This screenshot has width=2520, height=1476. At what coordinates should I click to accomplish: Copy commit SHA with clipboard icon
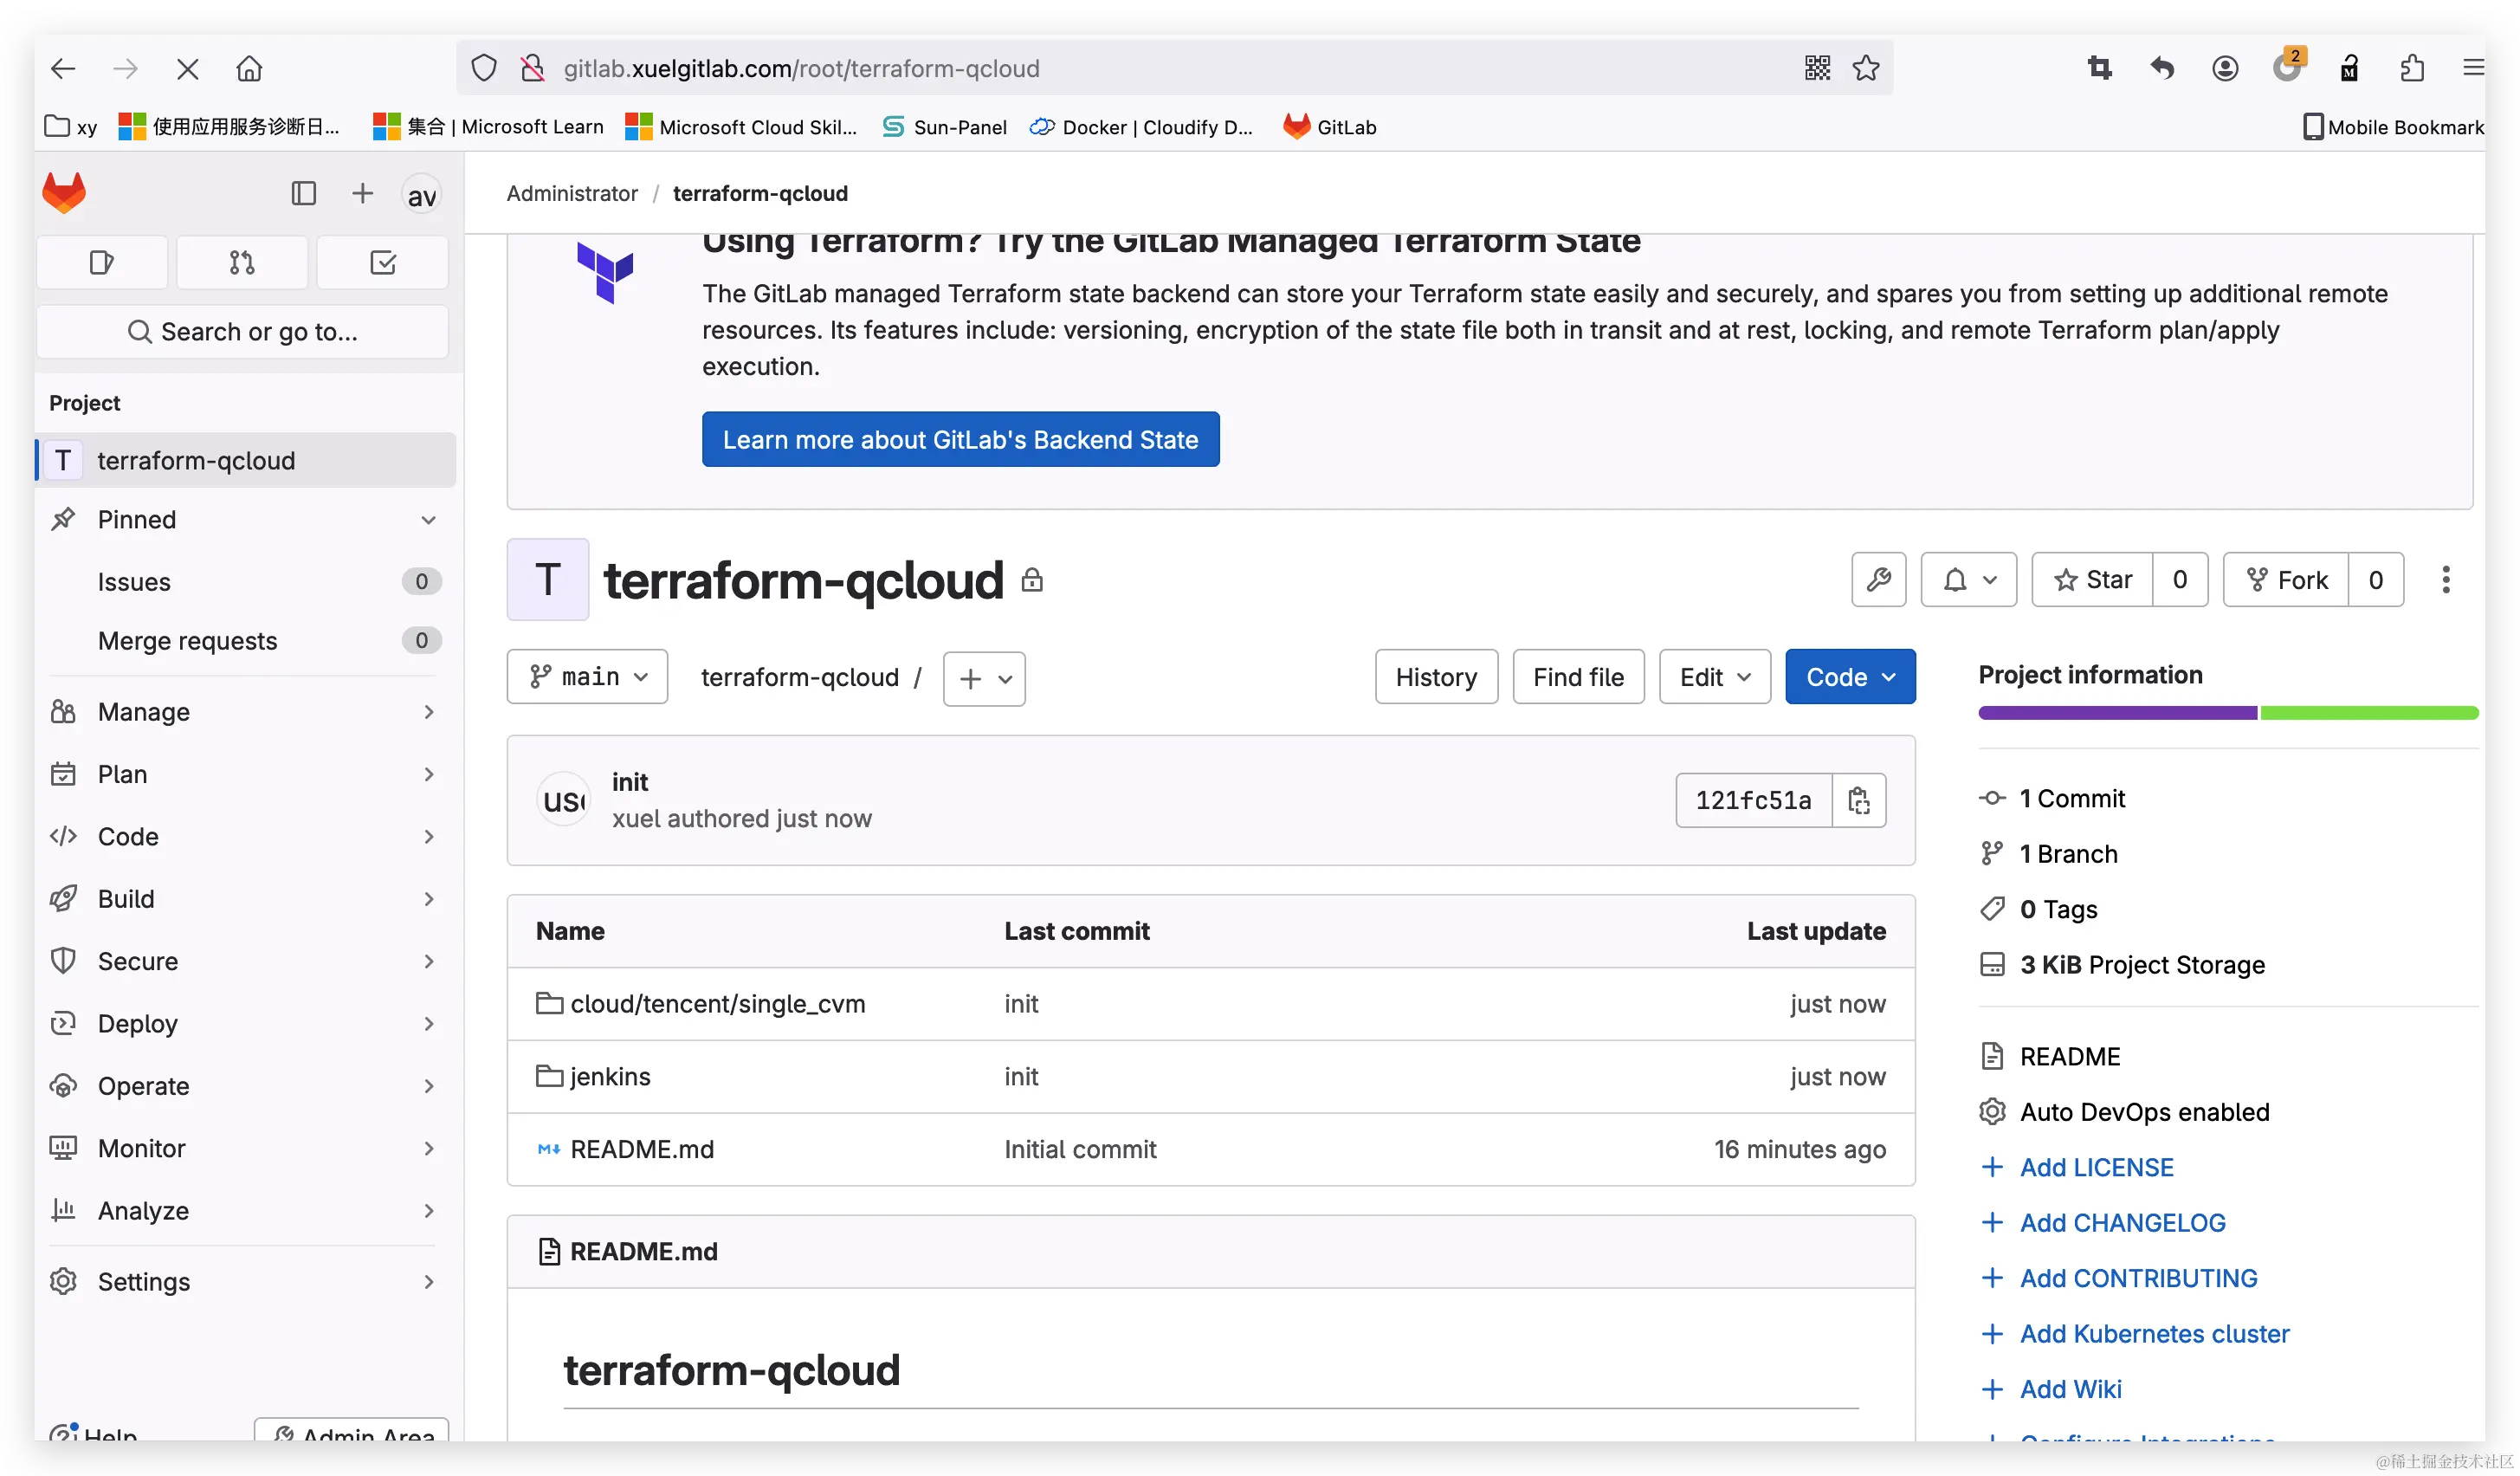click(x=1859, y=800)
